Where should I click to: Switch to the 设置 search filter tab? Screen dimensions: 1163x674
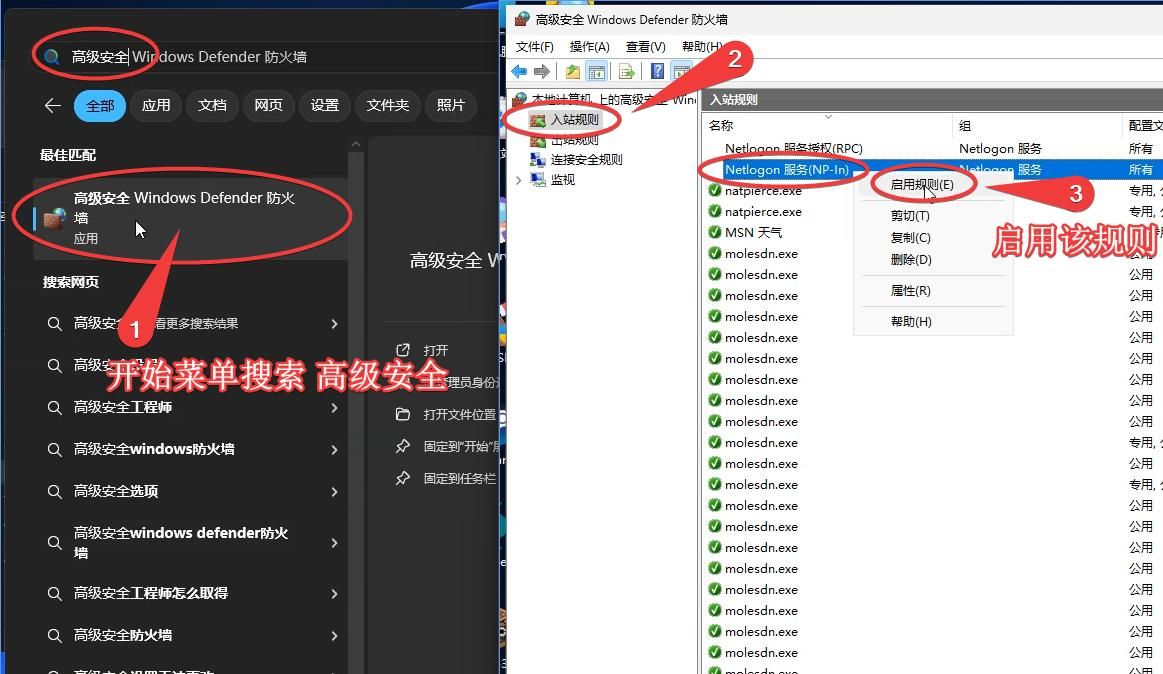324,105
